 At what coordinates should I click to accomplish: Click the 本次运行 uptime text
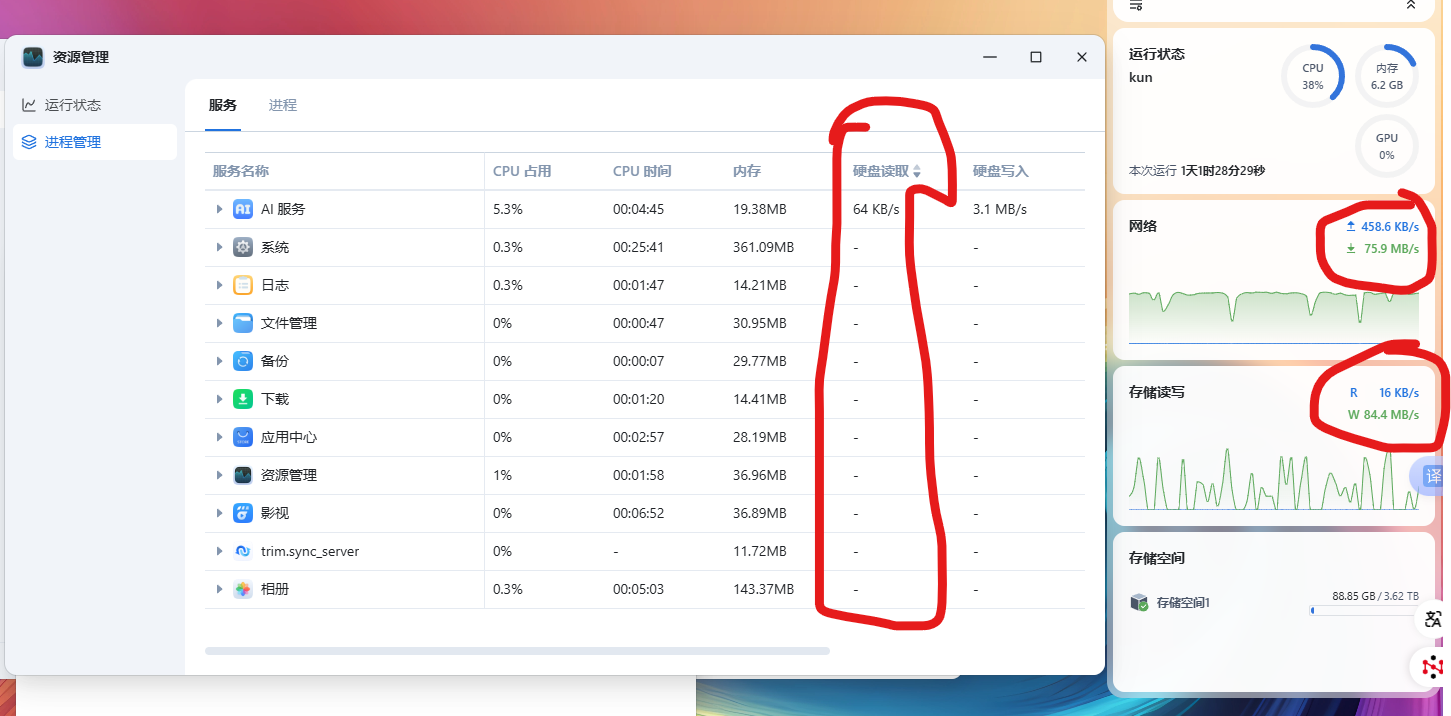tap(1197, 171)
